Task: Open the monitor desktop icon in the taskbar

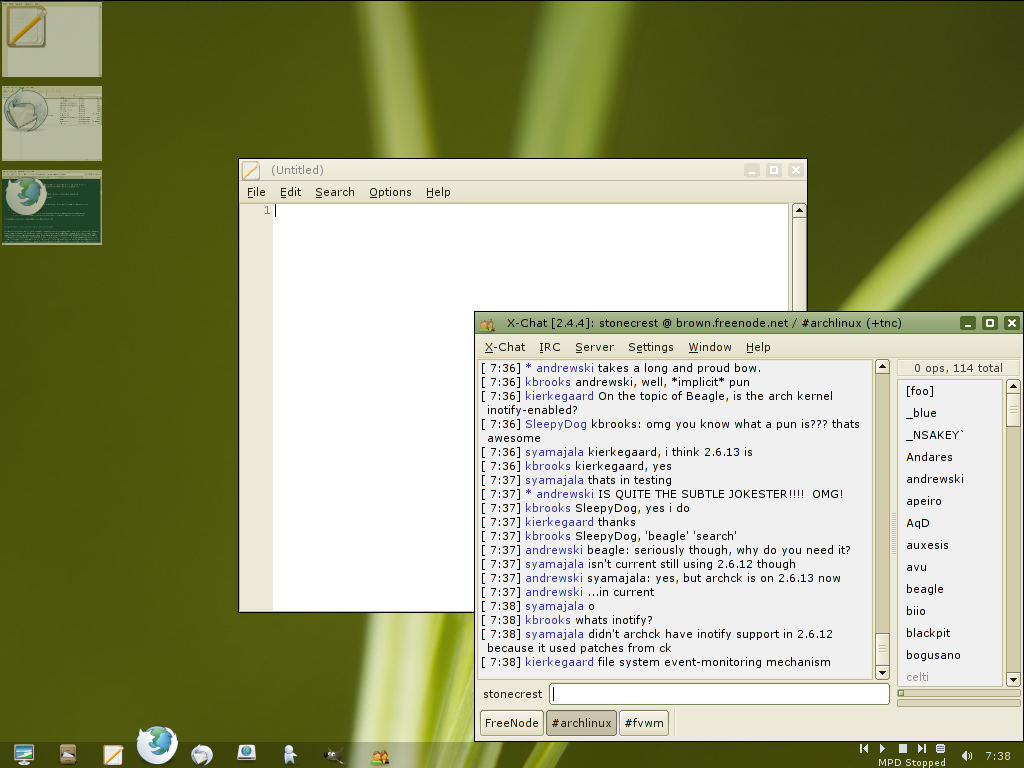Action: click(x=24, y=754)
